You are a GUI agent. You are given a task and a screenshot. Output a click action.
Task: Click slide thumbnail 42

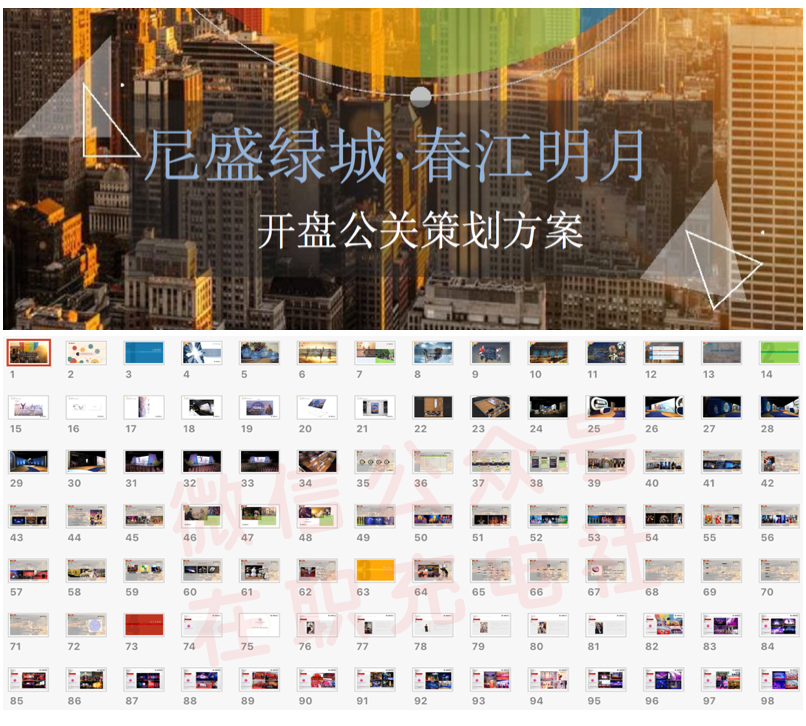click(780, 462)
